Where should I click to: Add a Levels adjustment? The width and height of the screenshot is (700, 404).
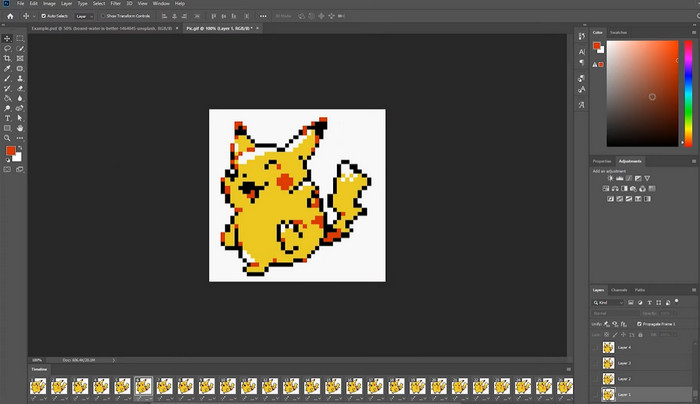click(620, 179)
